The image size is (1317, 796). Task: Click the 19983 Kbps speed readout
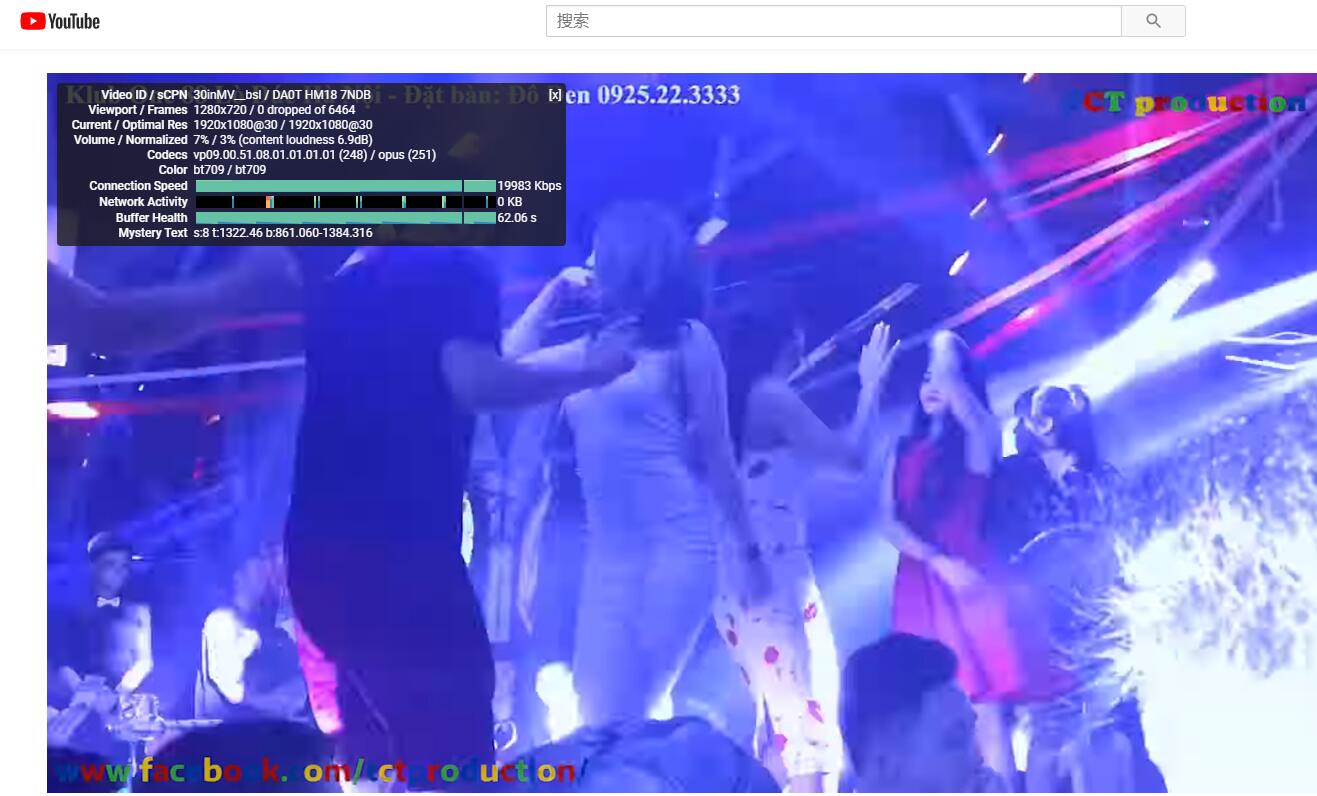pos(529,186)
